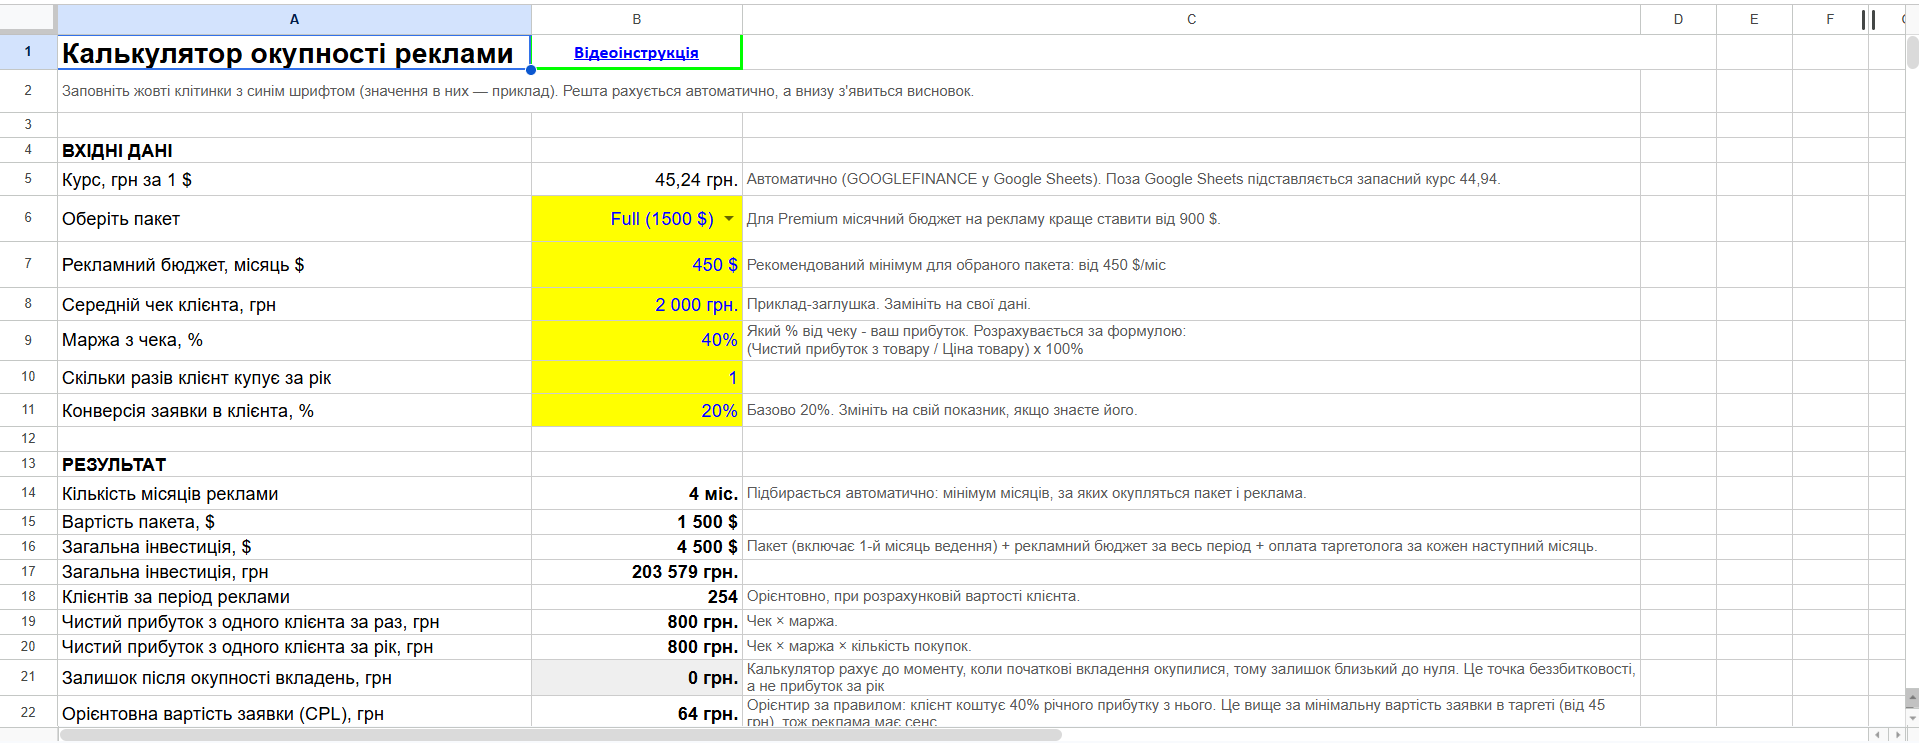
Task: Click title cell Калькулятор окупності реклами
Action: click(x=294, y=53)
